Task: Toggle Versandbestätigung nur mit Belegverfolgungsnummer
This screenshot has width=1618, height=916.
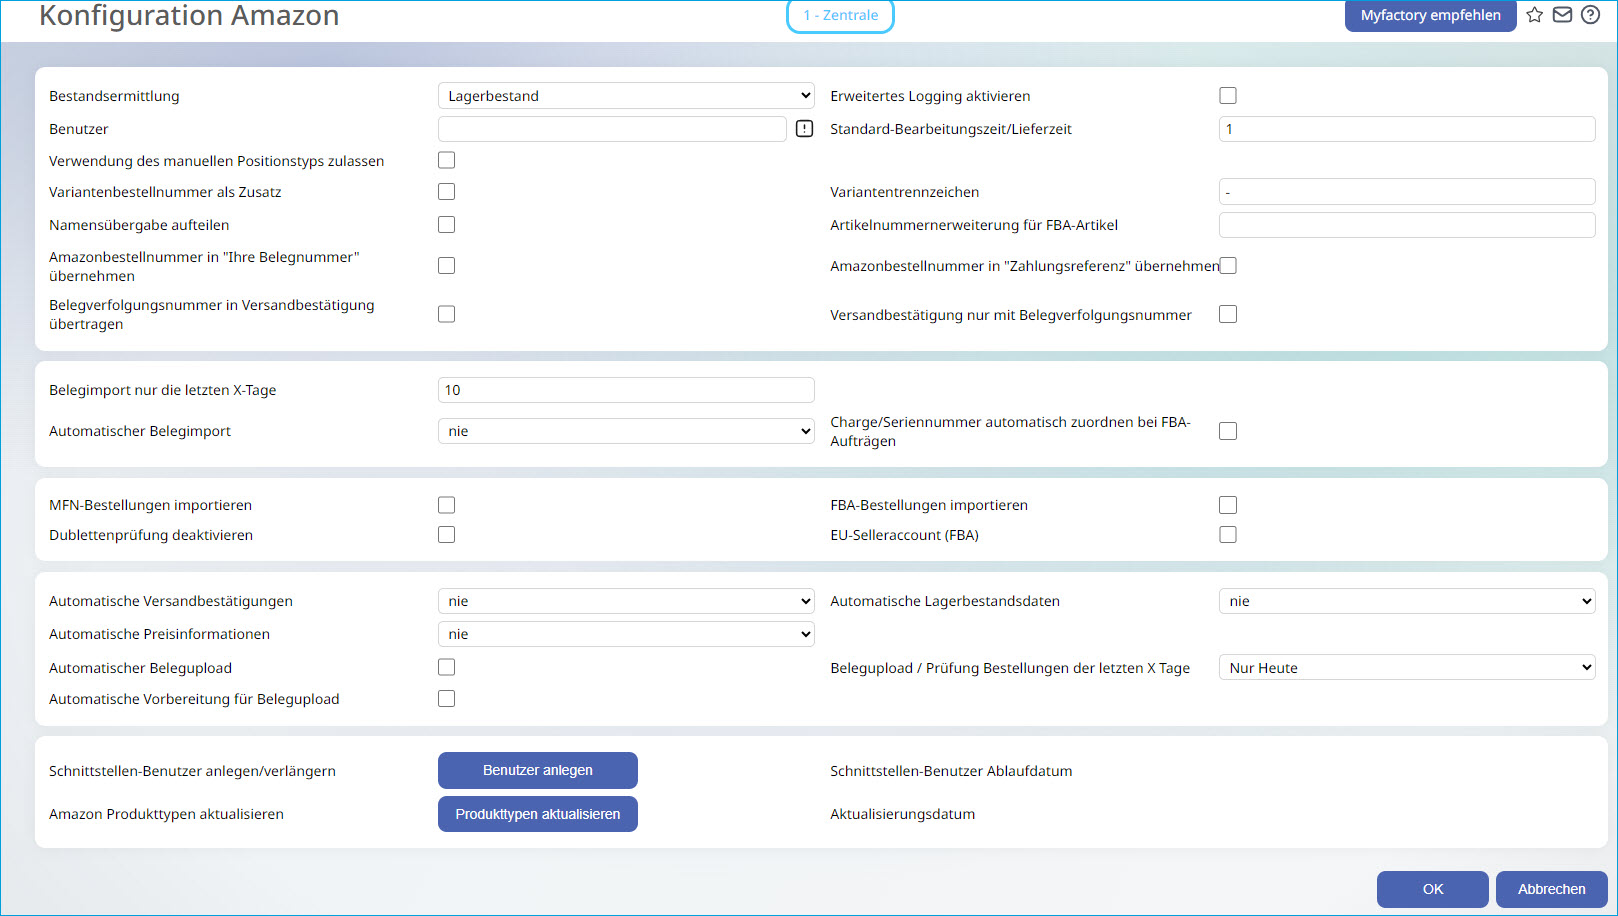Action: point(1228,314)
